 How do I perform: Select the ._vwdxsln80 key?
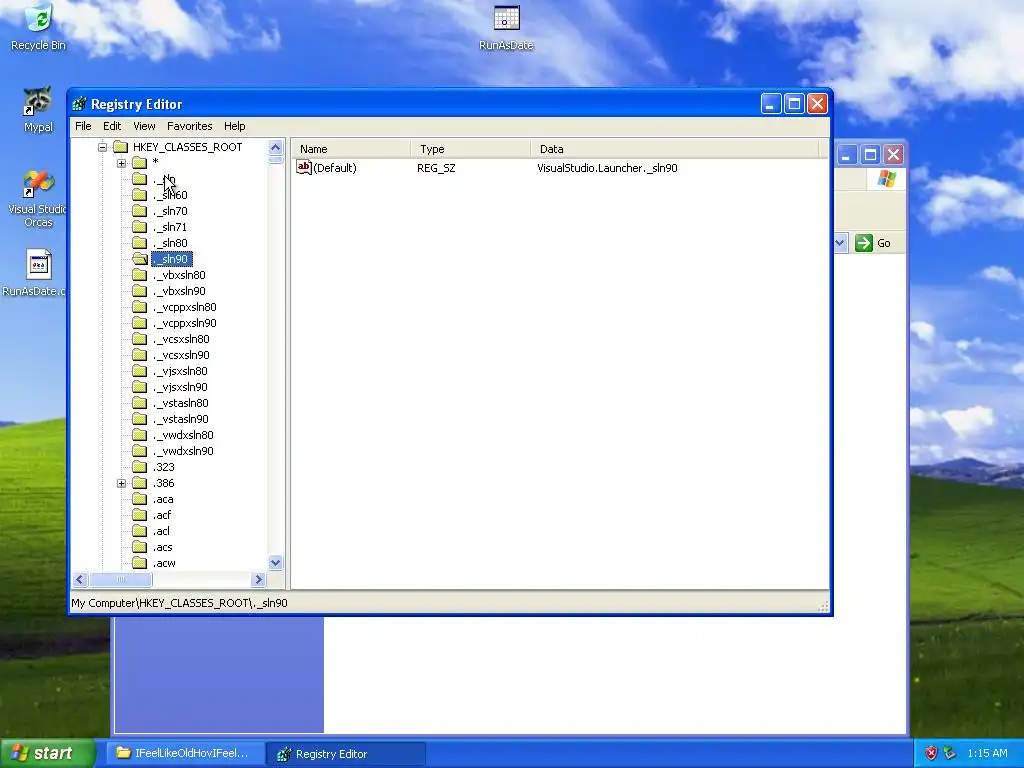point(183,435)
